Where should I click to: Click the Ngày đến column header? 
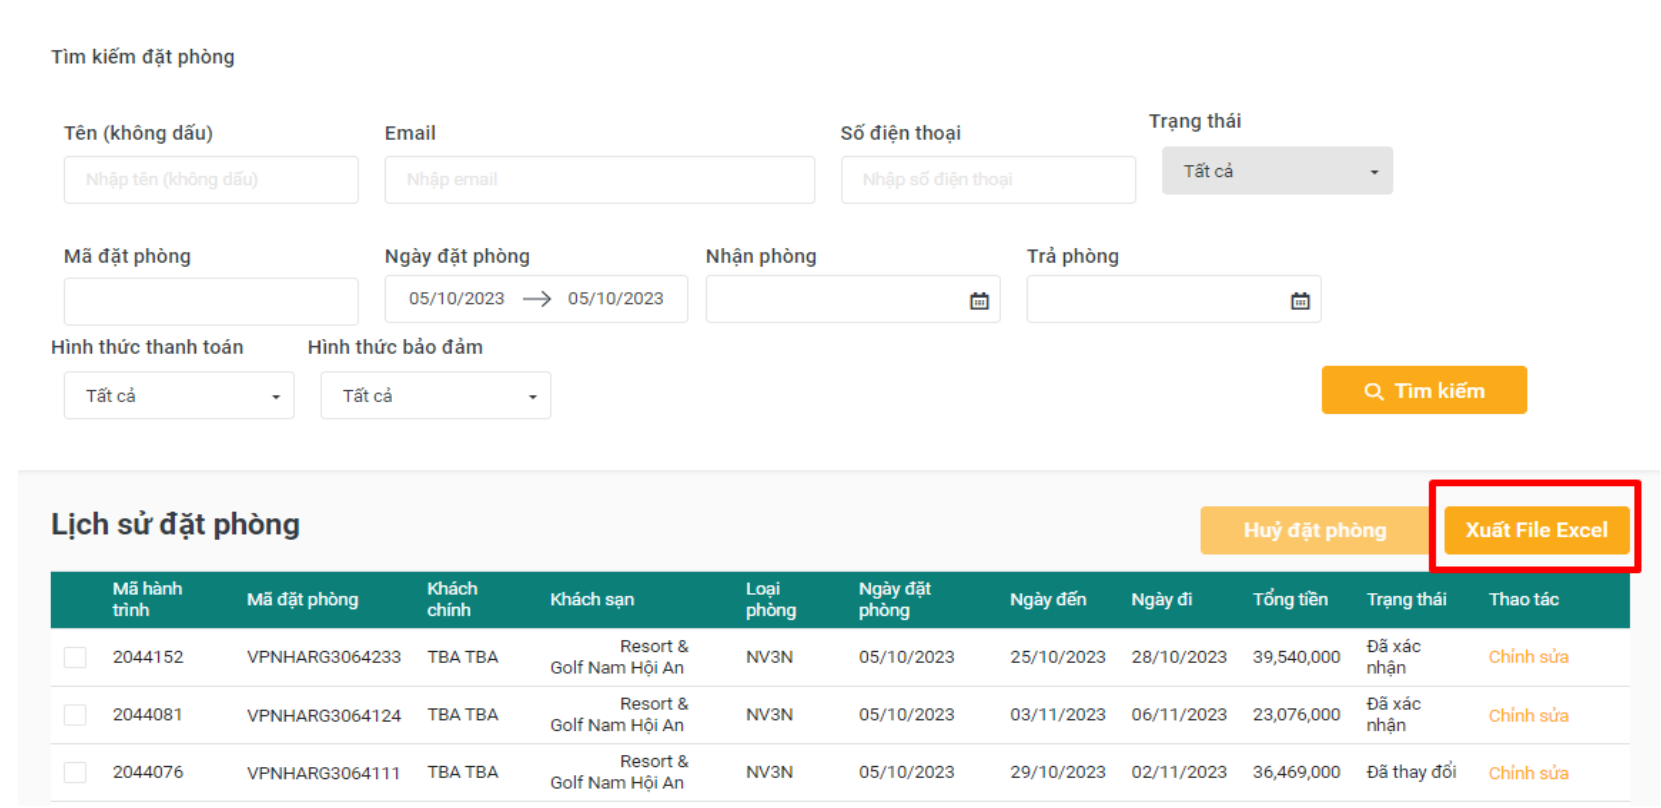[x=1047, y=599]
